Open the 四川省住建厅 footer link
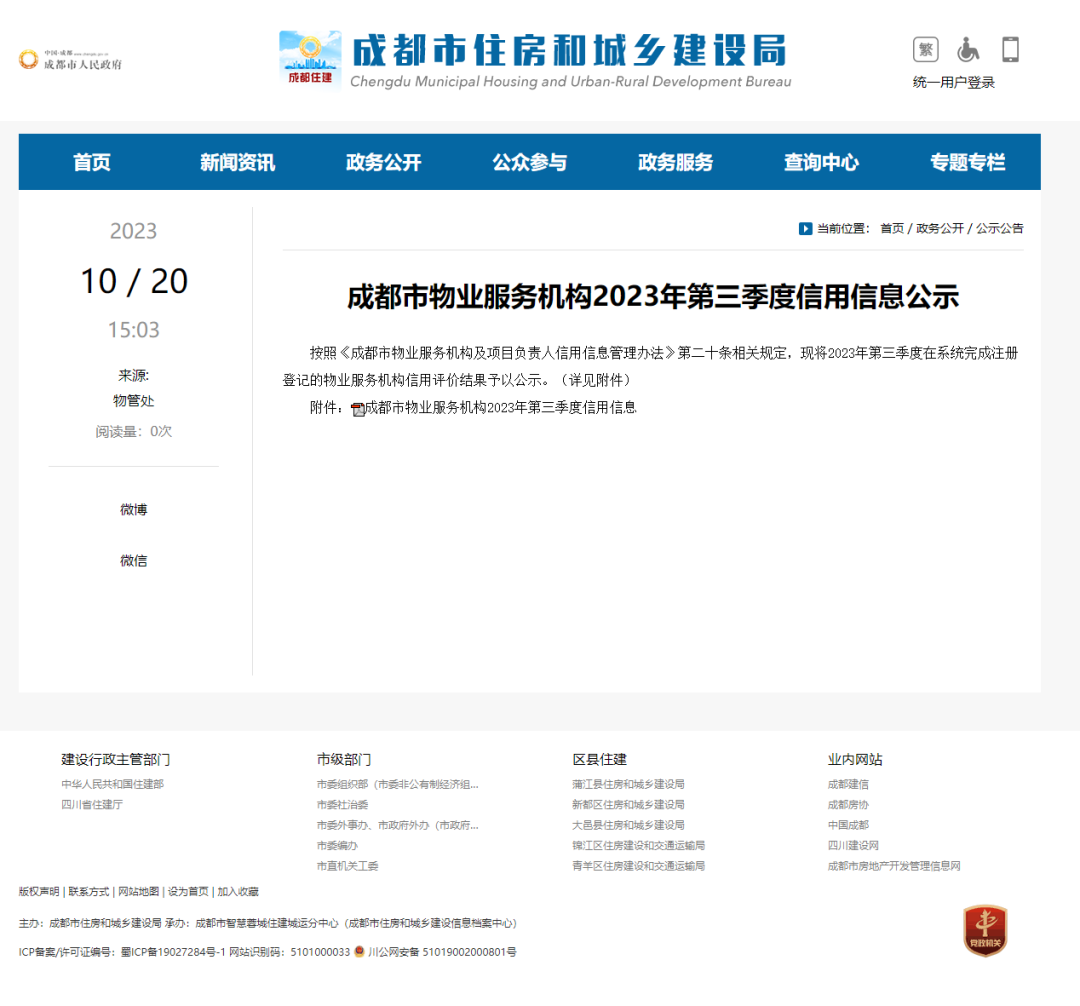The height and width of the screenshot is (1006, 1080). tap(92, 804)
